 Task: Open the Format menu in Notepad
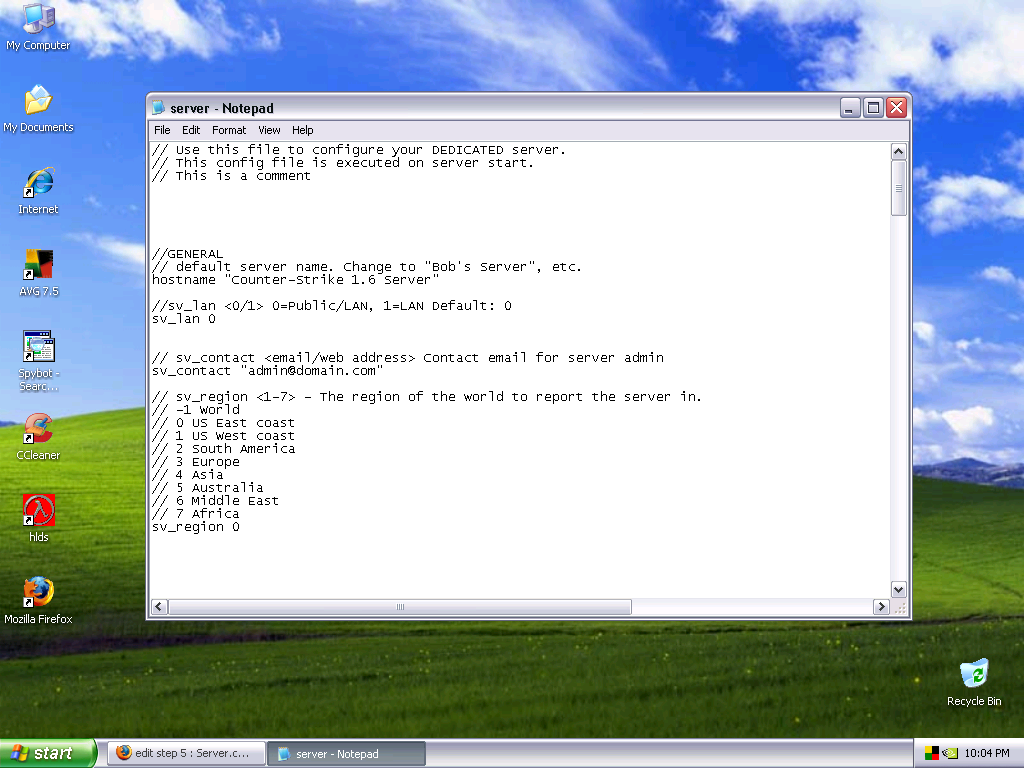pyautogui.click(x=229, y=130)
